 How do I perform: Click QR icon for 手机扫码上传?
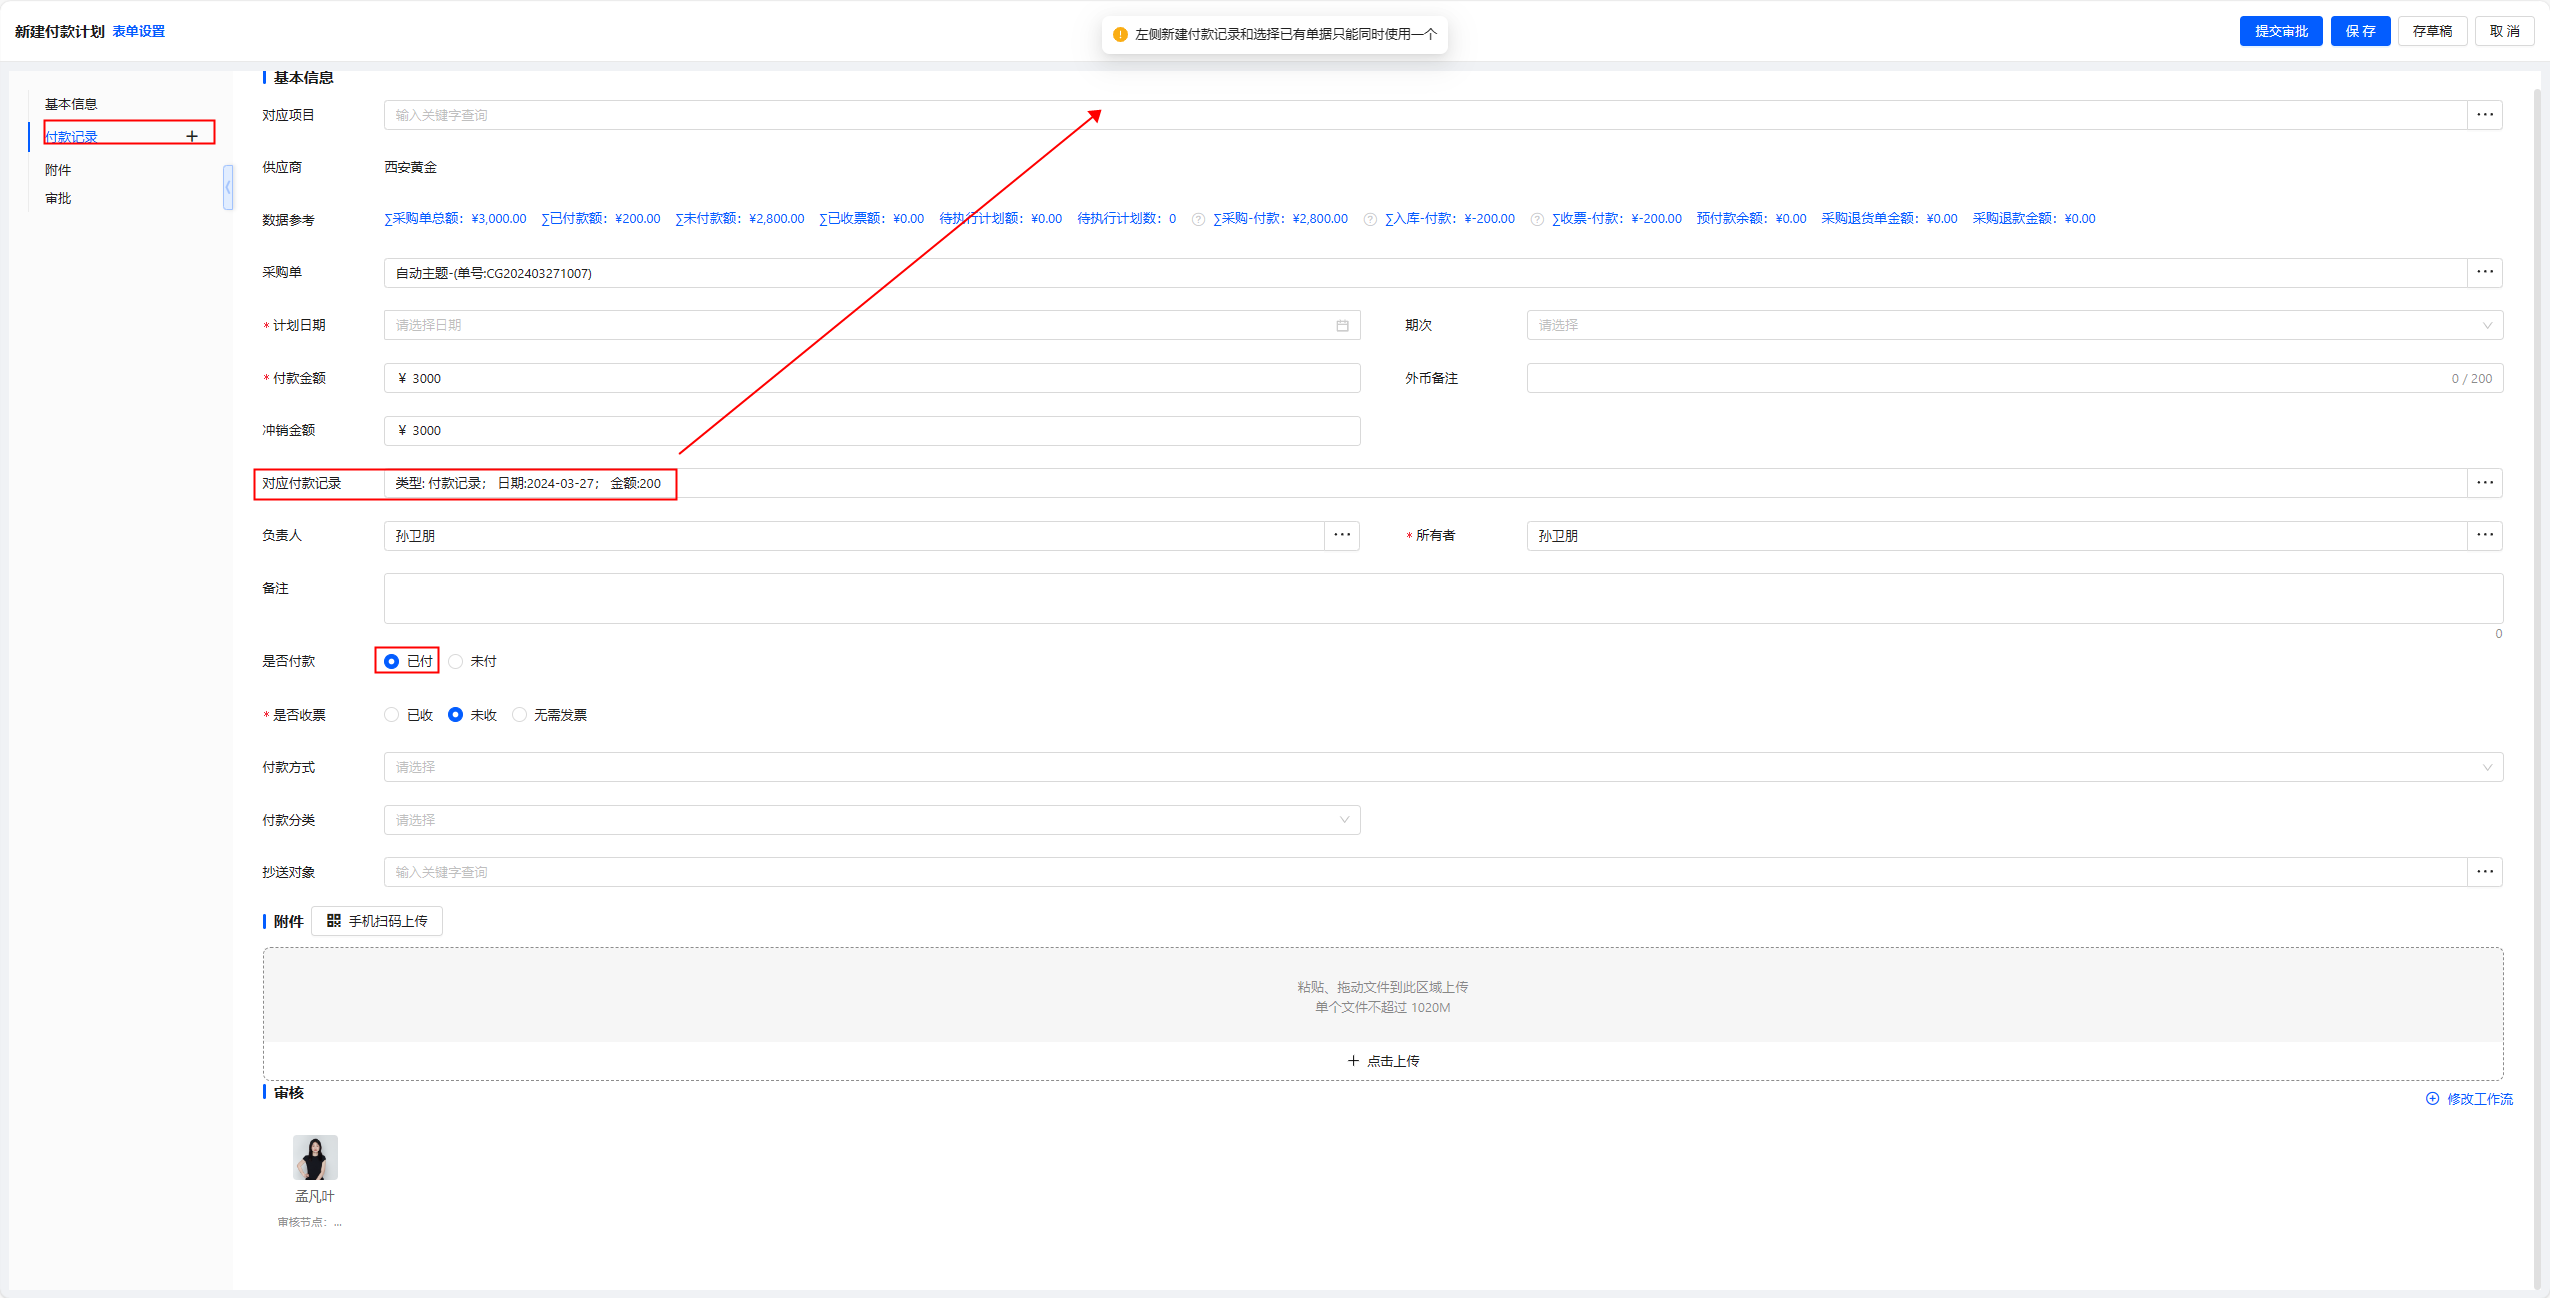tap(334, 921)
